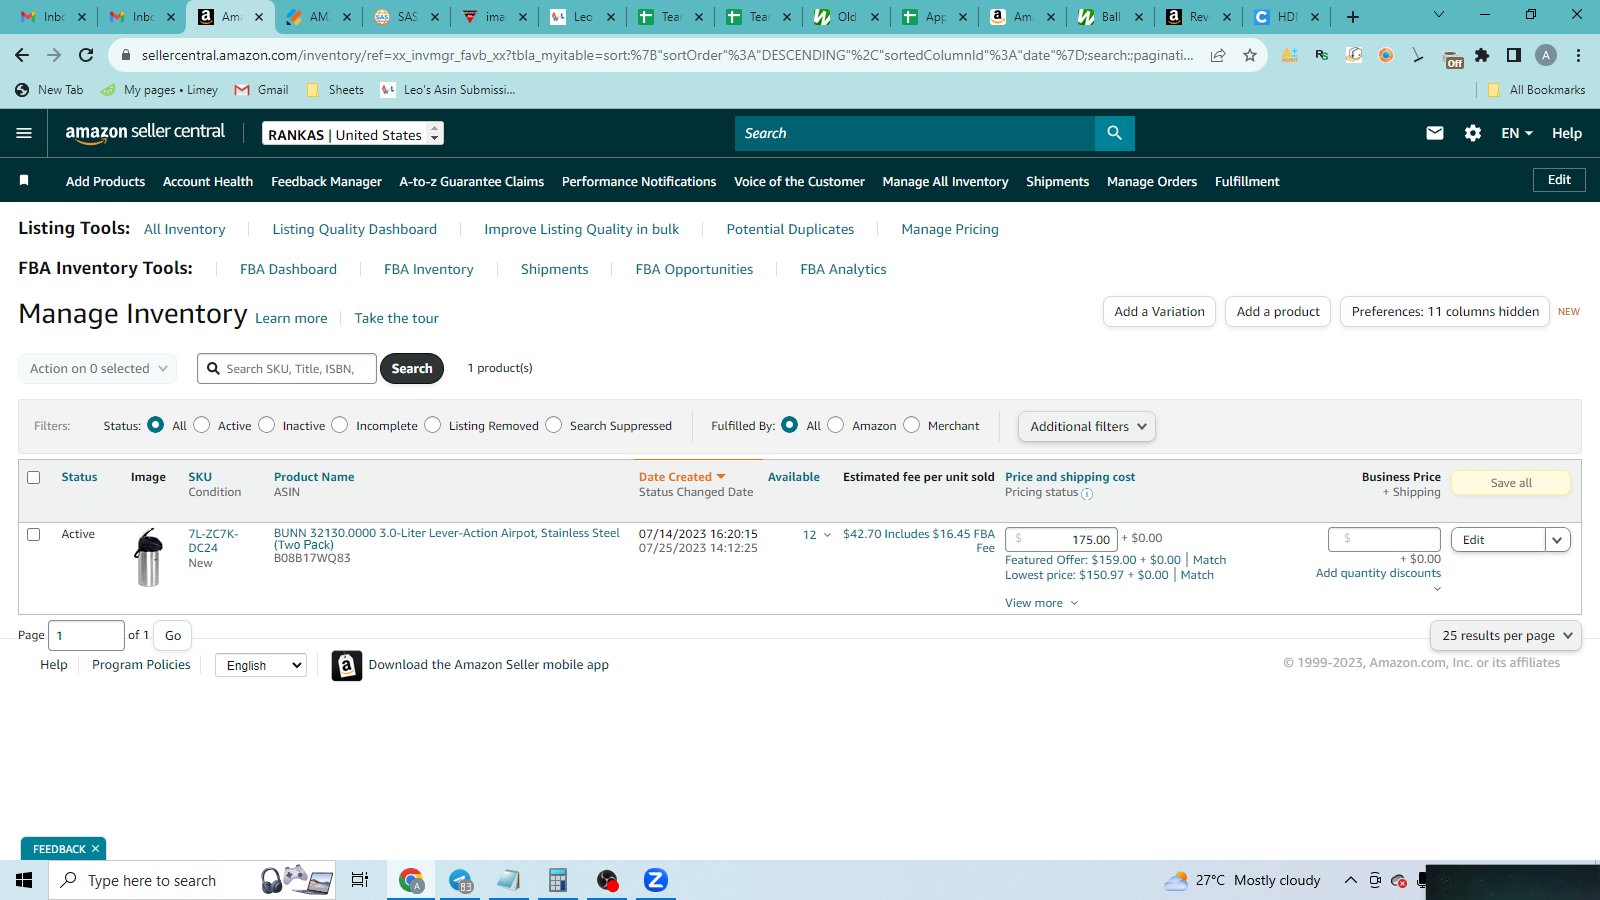
Task: Expand the Available quantity 12 chevron
Action: coord(827,535)
